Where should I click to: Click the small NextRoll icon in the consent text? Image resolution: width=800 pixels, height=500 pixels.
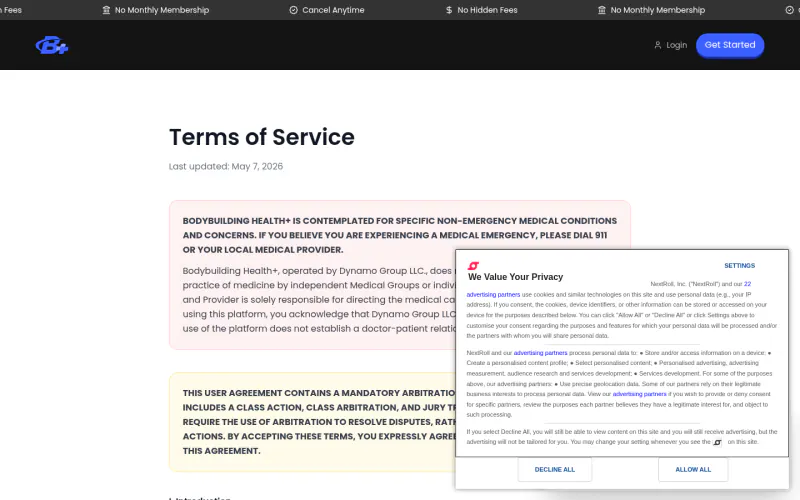point(717,442)
